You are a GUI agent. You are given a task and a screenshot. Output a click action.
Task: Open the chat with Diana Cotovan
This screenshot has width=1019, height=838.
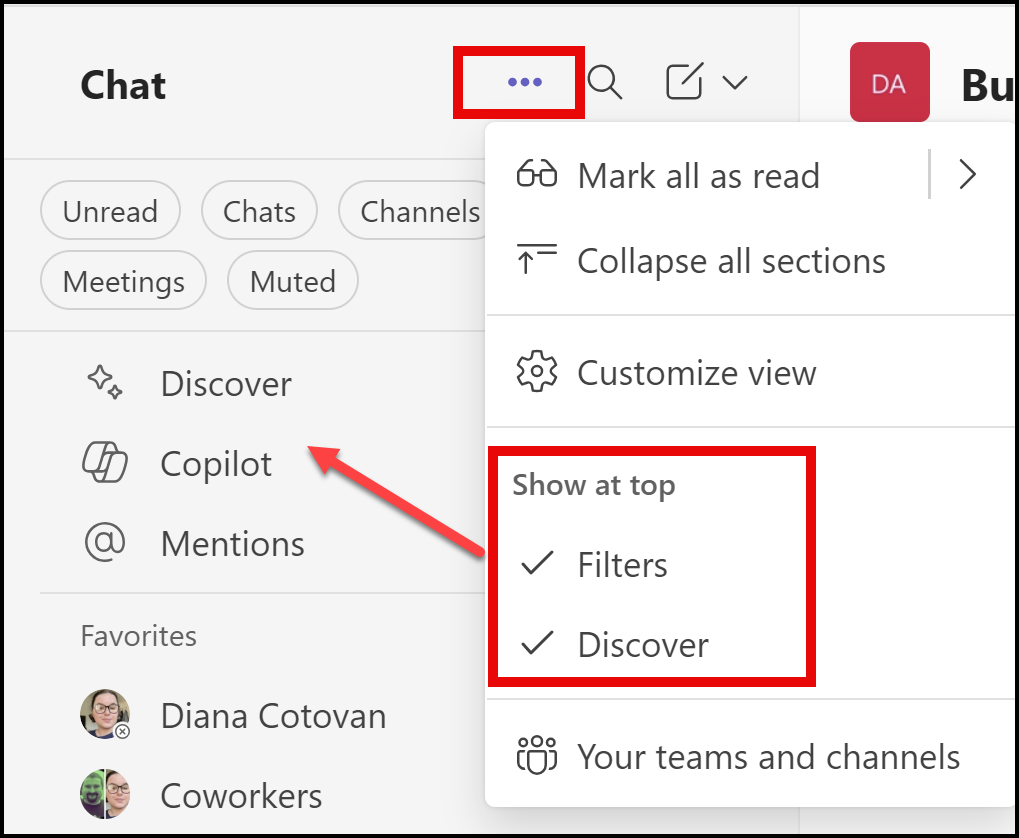click(272, 716)
